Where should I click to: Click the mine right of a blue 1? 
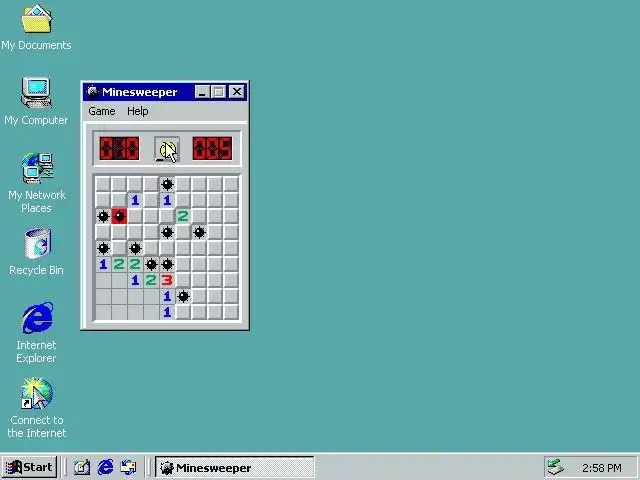coord(183,296)
